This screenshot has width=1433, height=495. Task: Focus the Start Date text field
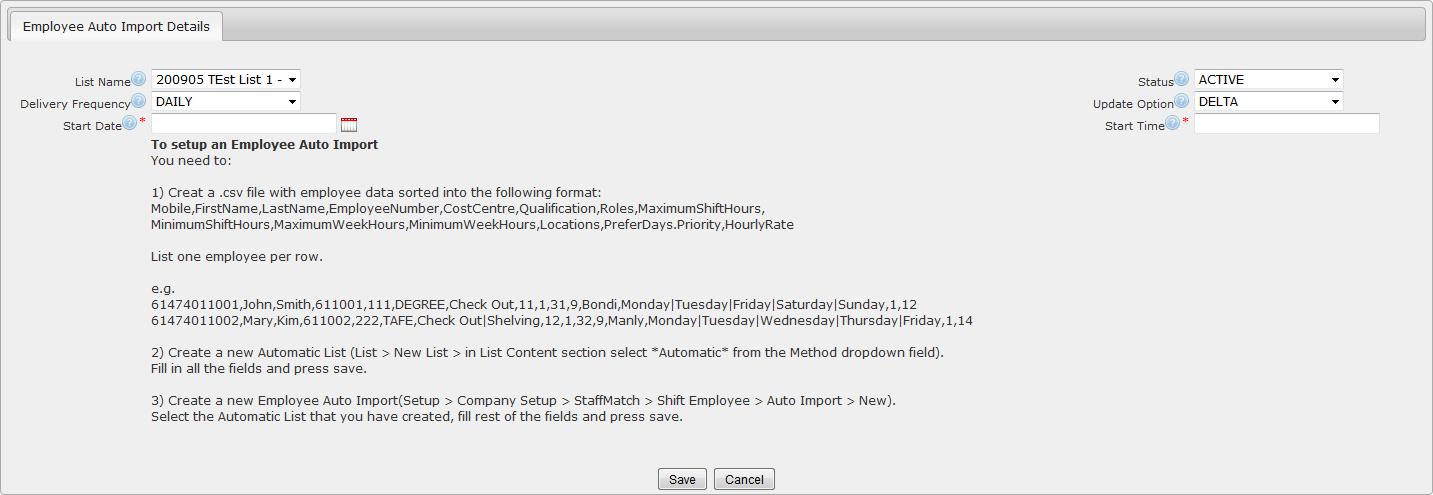coord(243,124)
